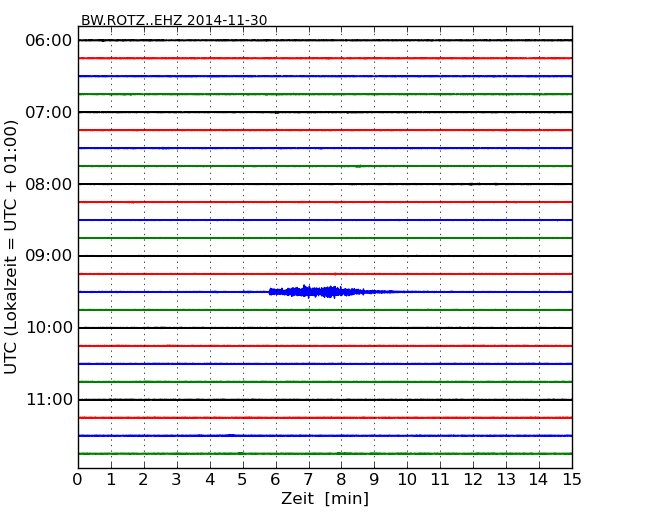Image resolution: width=650 pixels, height=520 pixels.
Task: Pick the x-axis tick label 3
Action: coord(177,480)
